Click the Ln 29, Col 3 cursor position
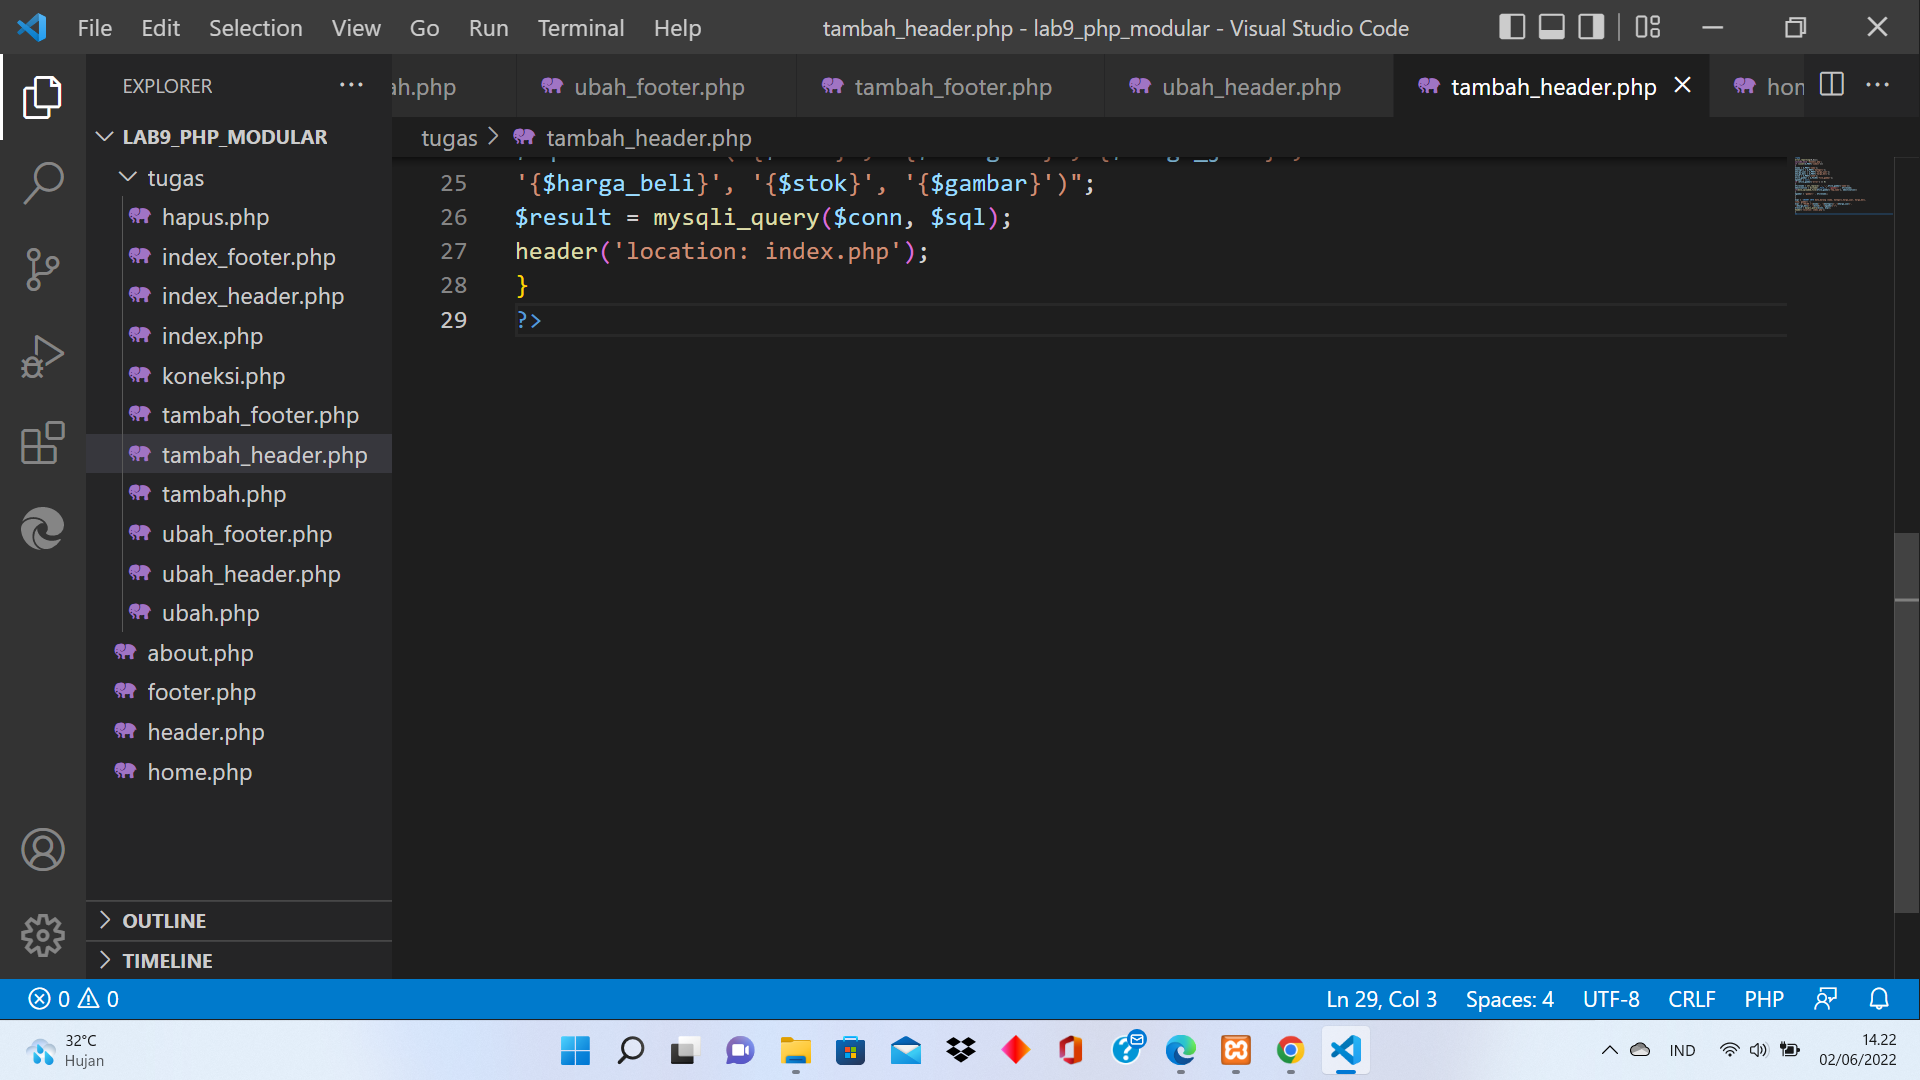The width and height of the screenshot is (1920, 1080). tap(1381, 999)
